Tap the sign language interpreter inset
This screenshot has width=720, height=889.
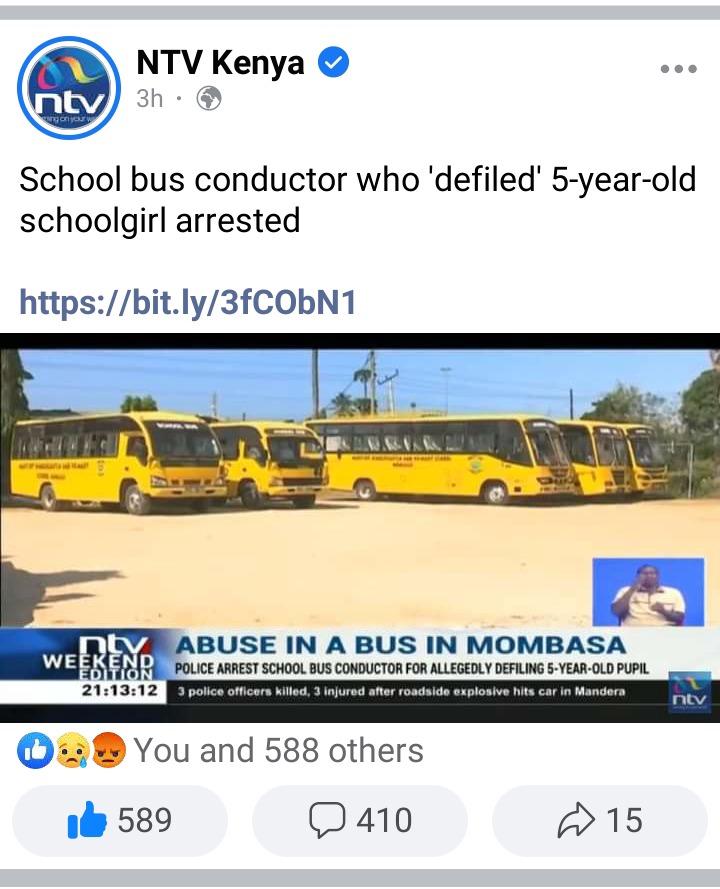click(x=649, y=592)
